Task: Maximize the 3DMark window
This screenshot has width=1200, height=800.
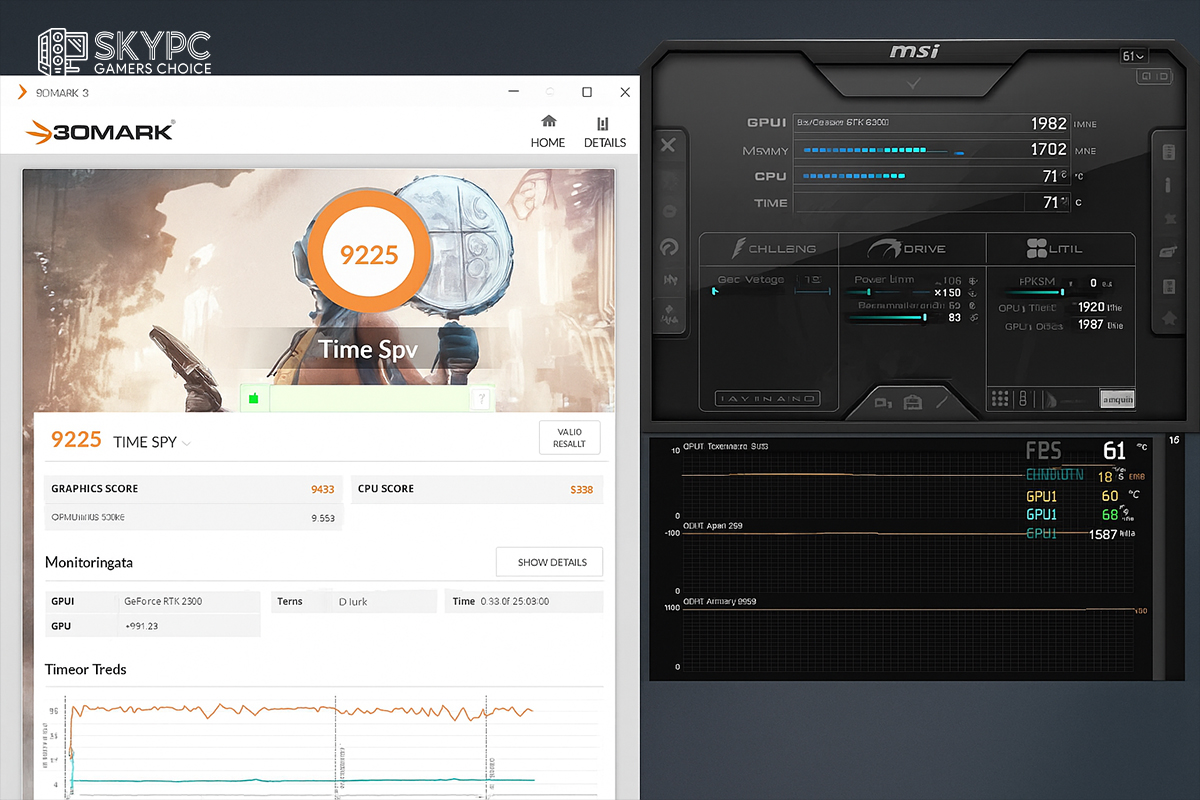Action: (x=587, y=92)
